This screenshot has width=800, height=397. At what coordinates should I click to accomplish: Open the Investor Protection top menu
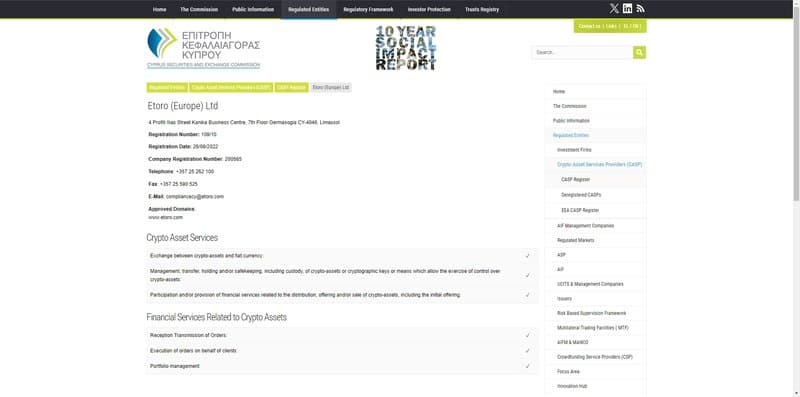coord(429,9)
